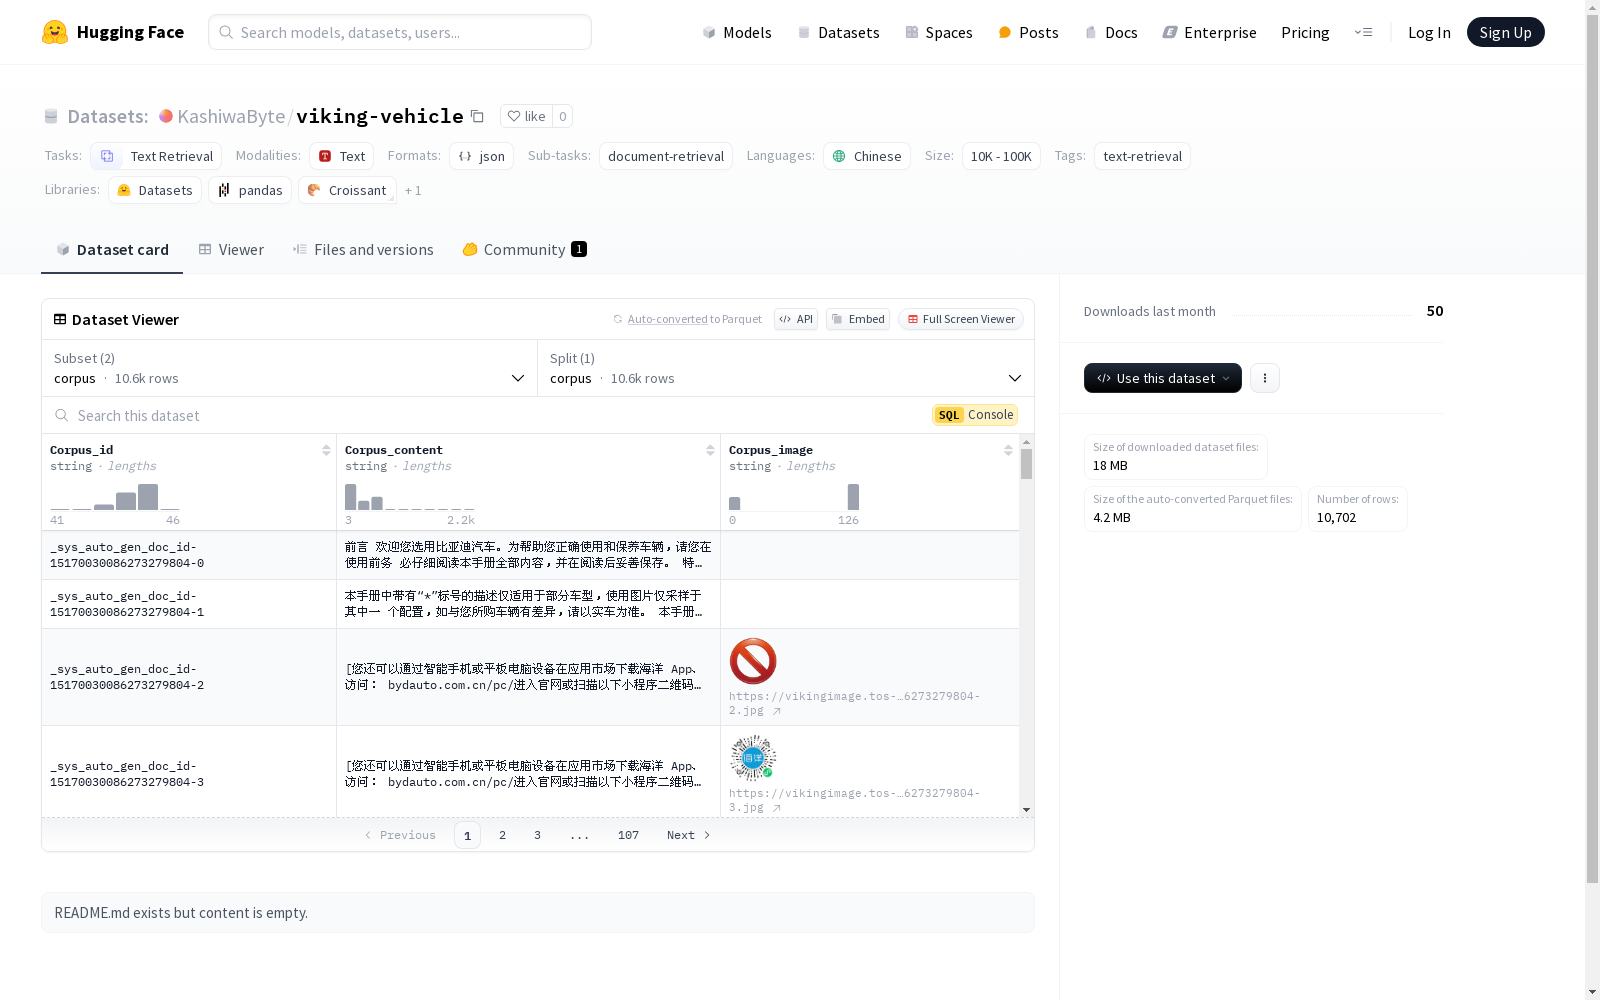The width and height of the screenshot is (1600, 1000).
Task: Like the viking-vehicle dataset
Action: click(x=526, y=116)
